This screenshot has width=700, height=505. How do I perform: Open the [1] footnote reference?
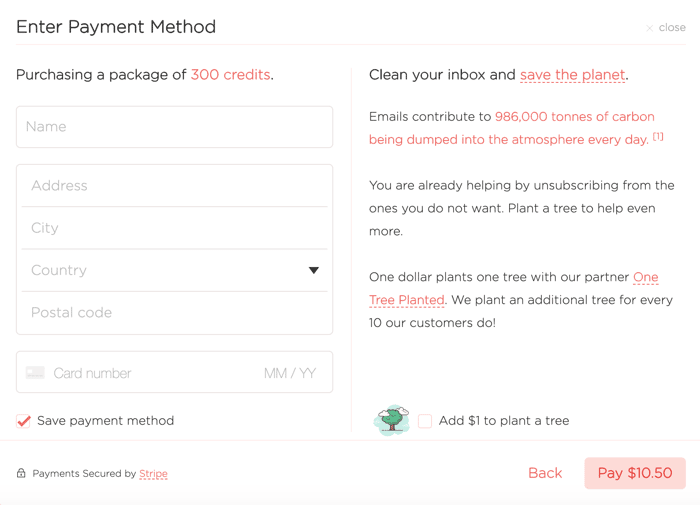pos(658,137)
